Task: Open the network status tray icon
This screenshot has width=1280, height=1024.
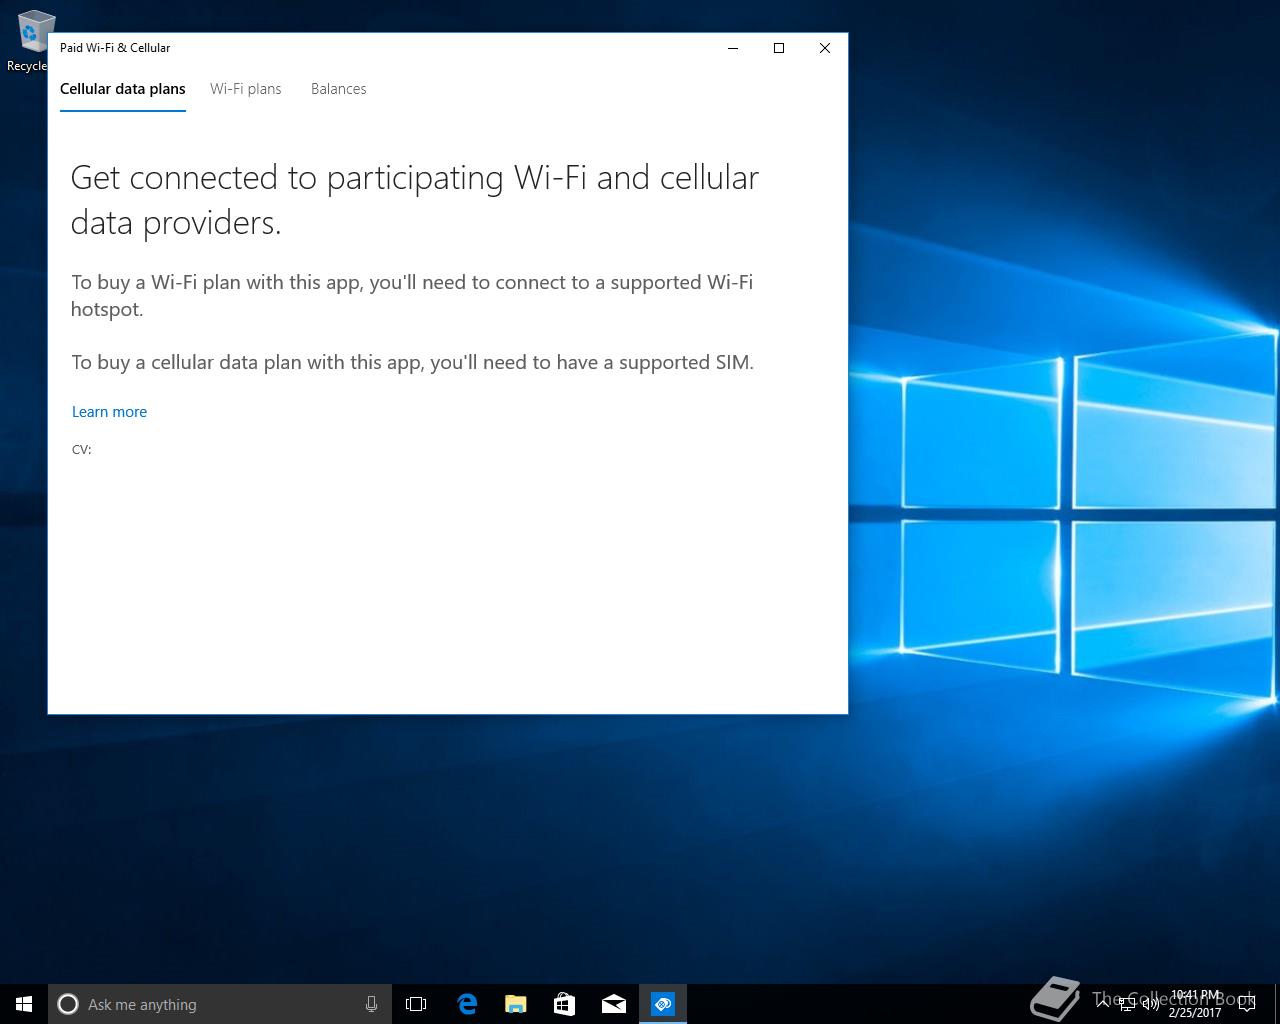Action: (1127, 1004)
